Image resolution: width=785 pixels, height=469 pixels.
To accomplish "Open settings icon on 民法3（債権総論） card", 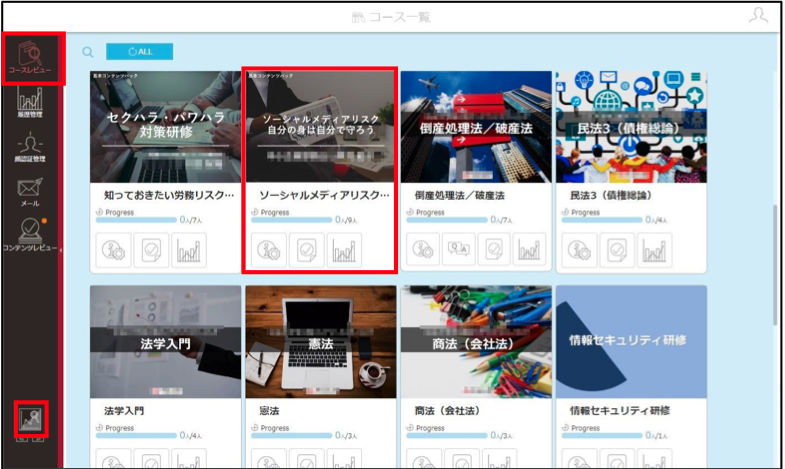I will coord(580,250).
